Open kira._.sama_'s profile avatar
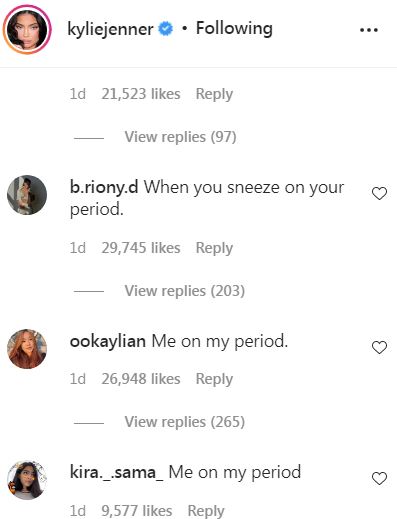 pos(27,480)
